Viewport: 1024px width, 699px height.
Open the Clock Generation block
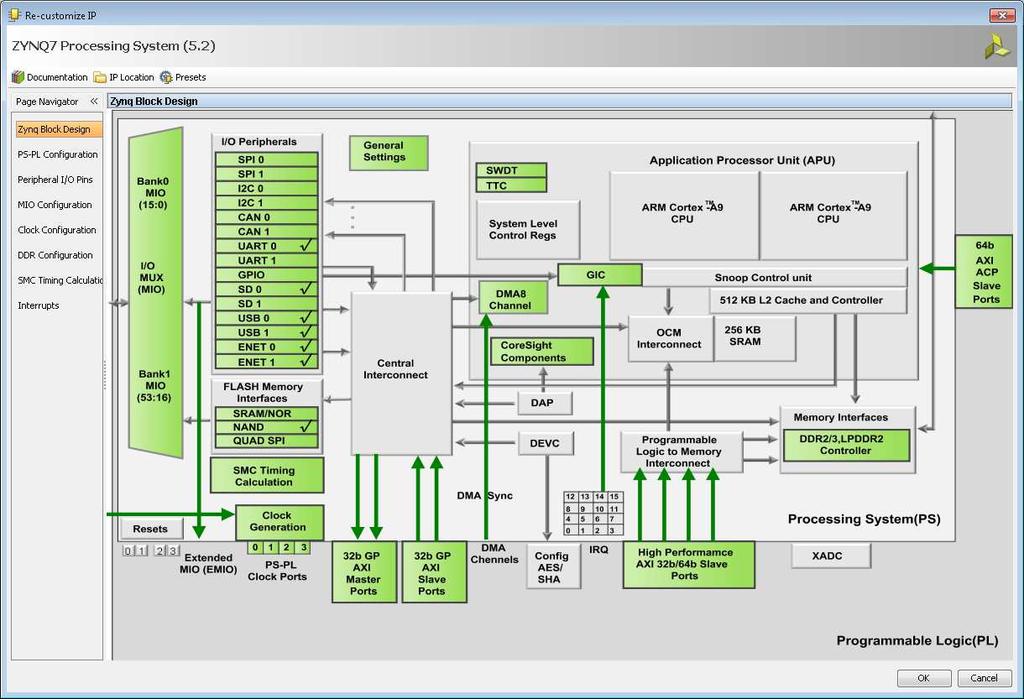click(280, 522)
